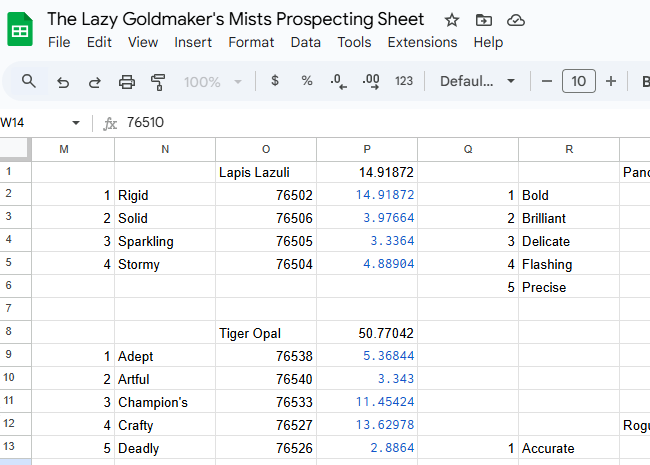Image resolution: width=650 pixels, height=465 pixels.
Task: Select the Rigid cell
Action: [165, 195]
